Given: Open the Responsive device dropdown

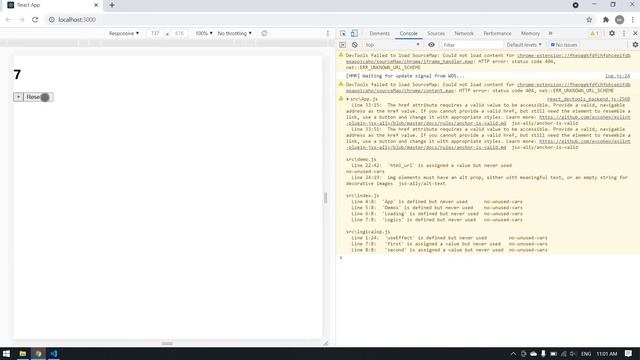Looking at the screenshot, I should pyautogui.click(x=124, y=33).
